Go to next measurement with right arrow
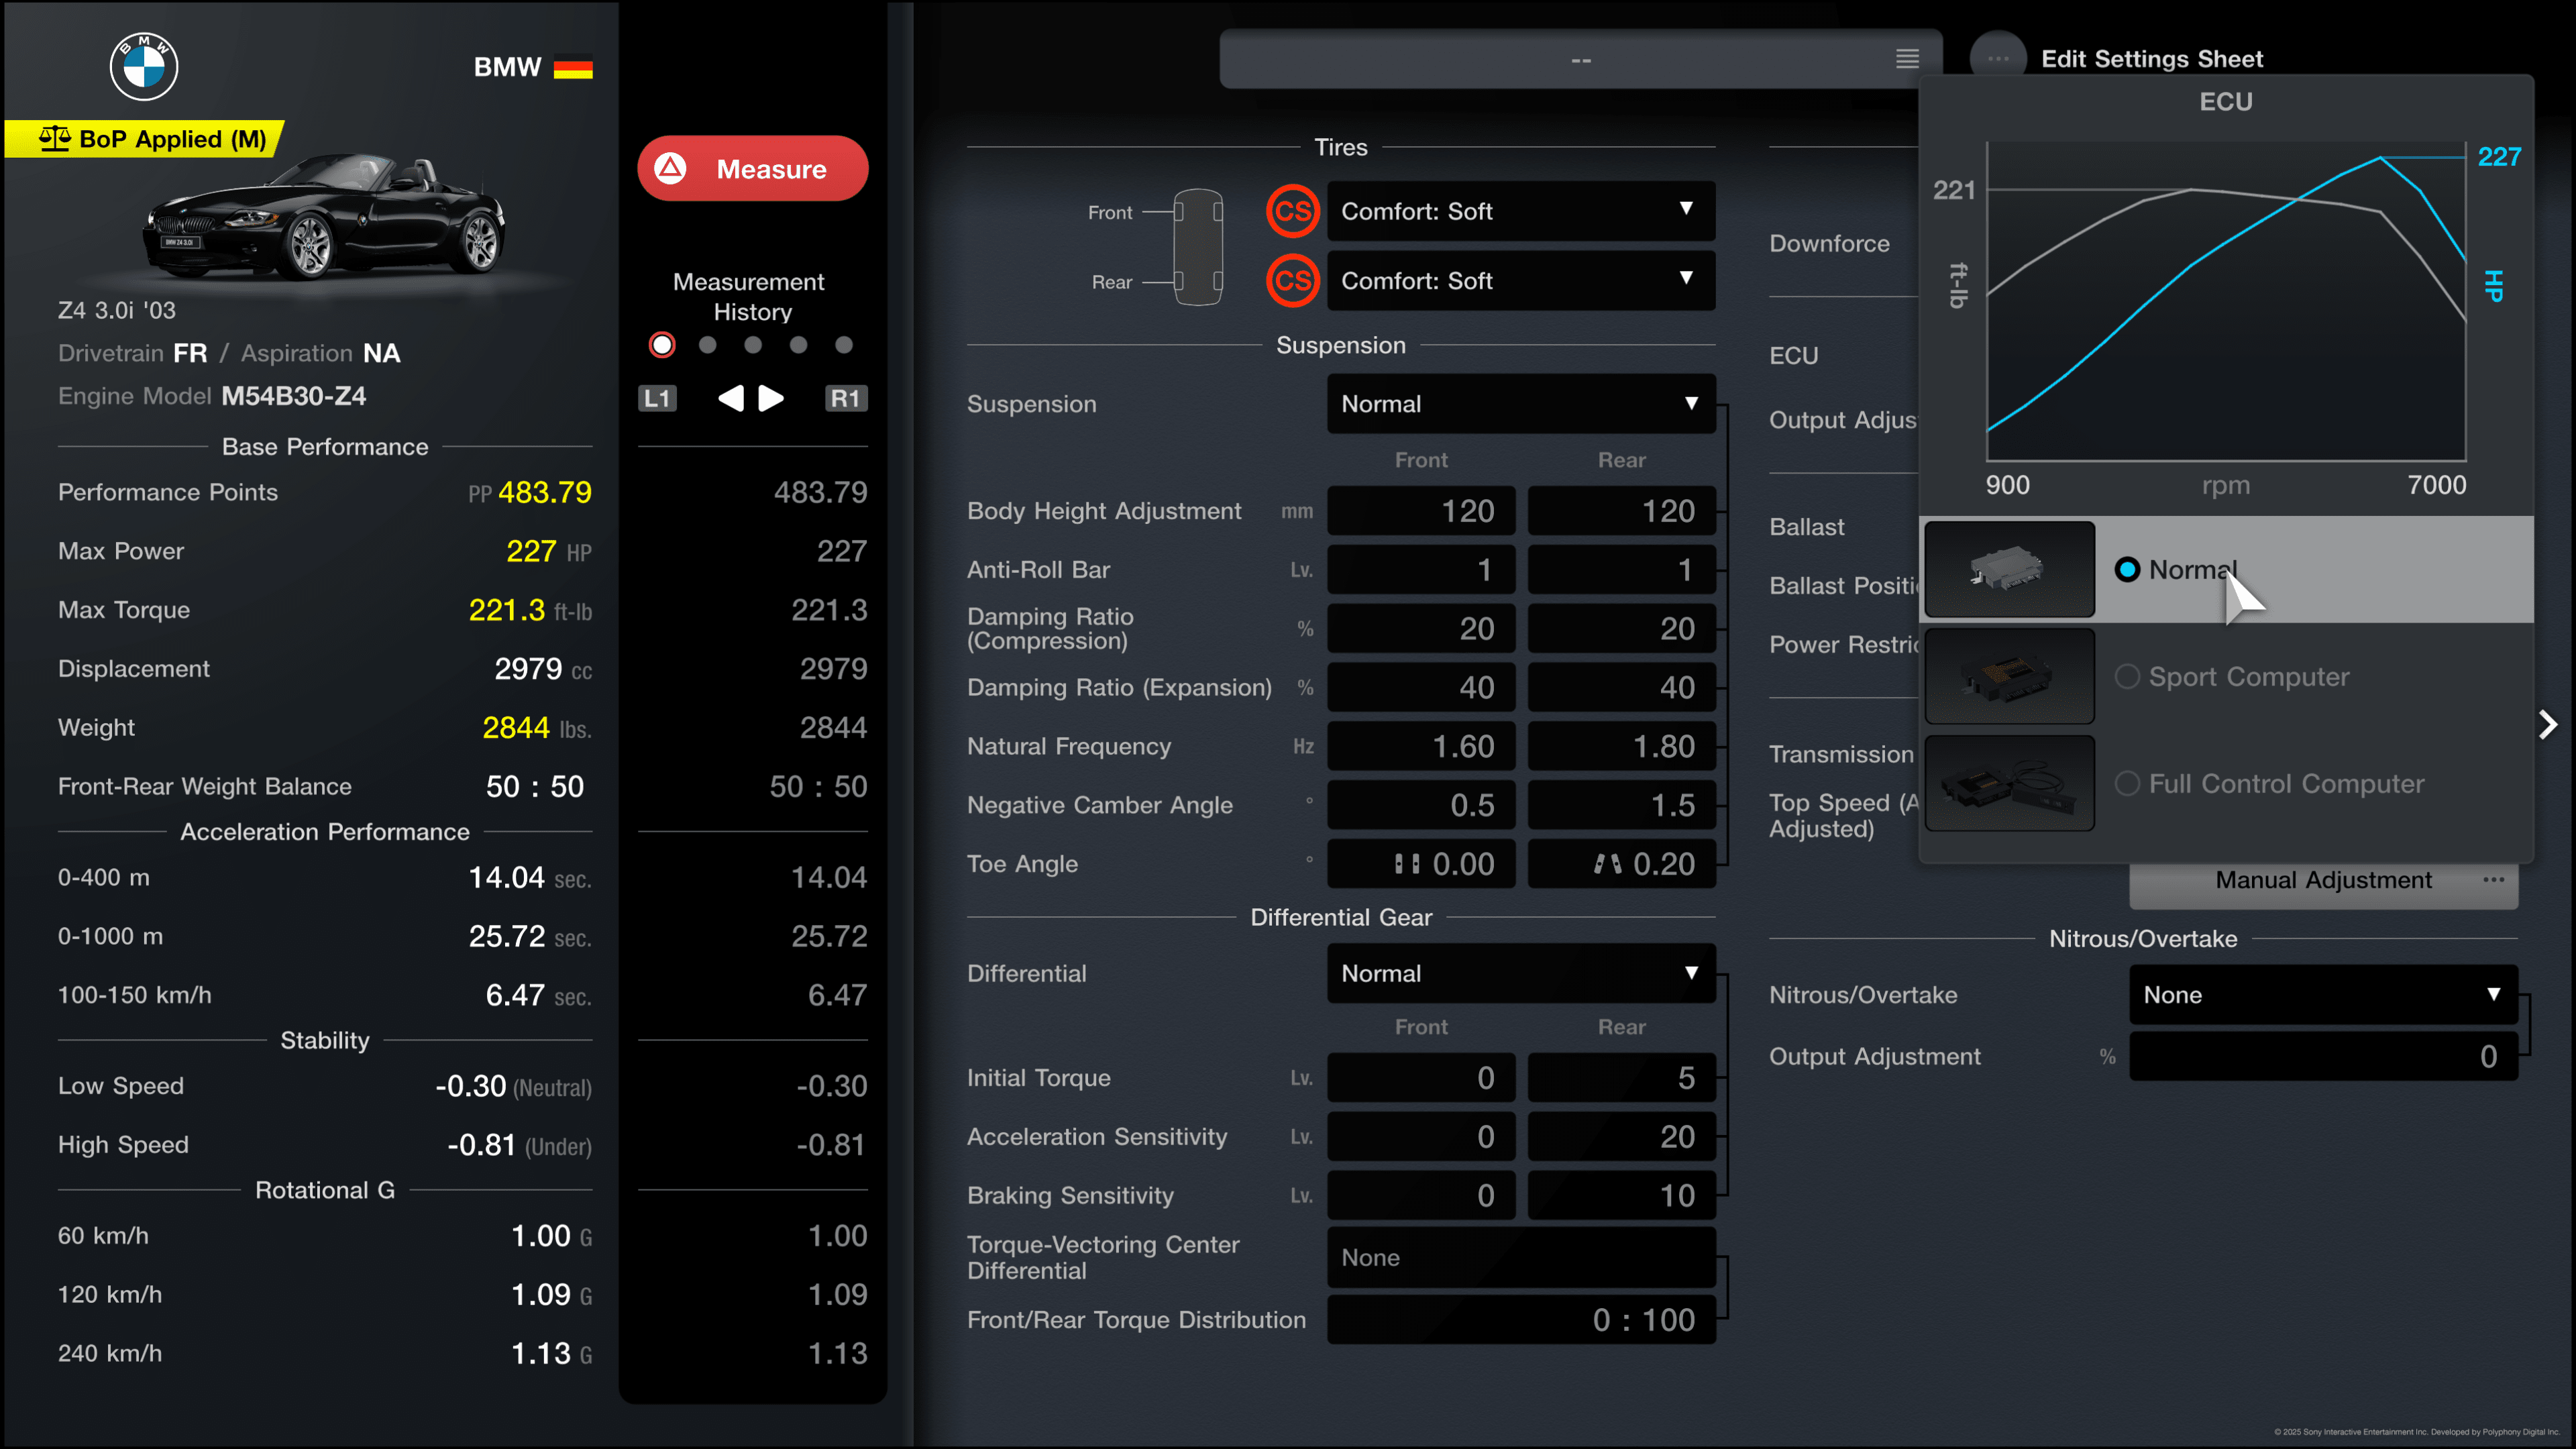 [x=771, y=398]
